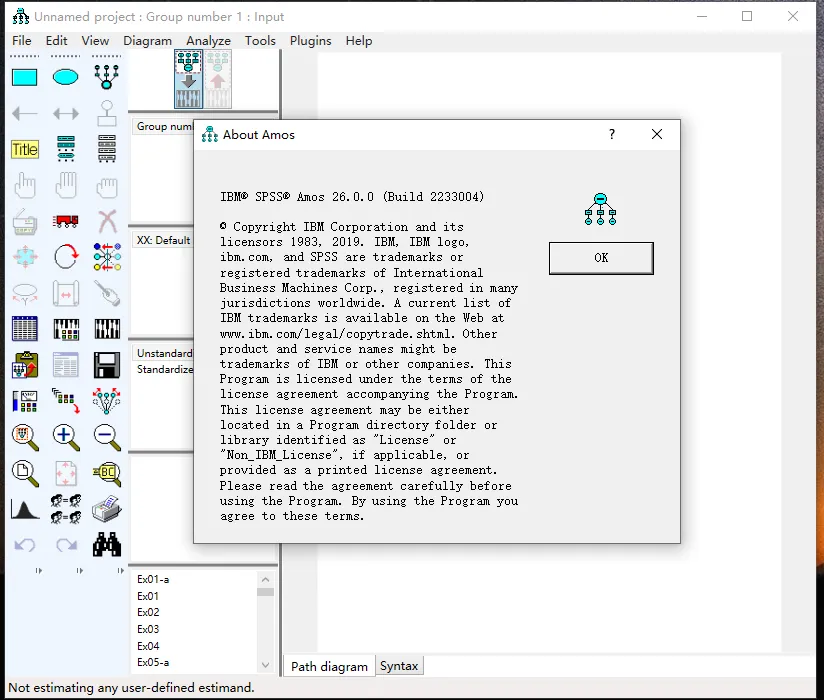824x700 pixels.
Task: Select the one-object-at-a-time hand tool
Action: pos(25,185)
